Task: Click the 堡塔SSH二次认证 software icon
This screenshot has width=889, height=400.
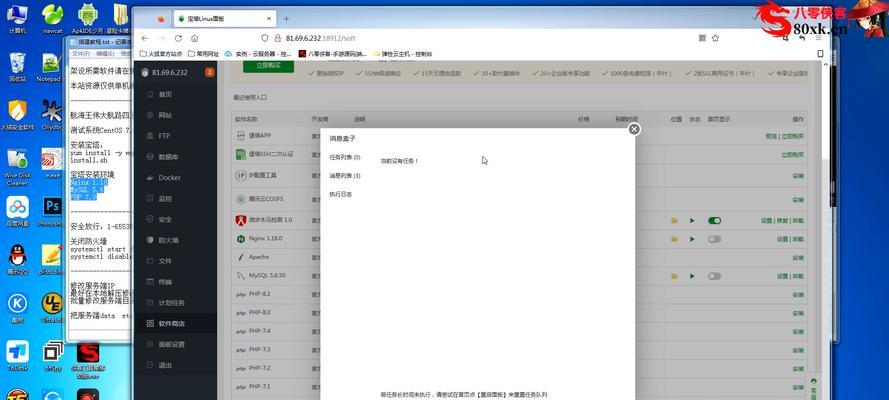Action: click(x=240, y=154)
